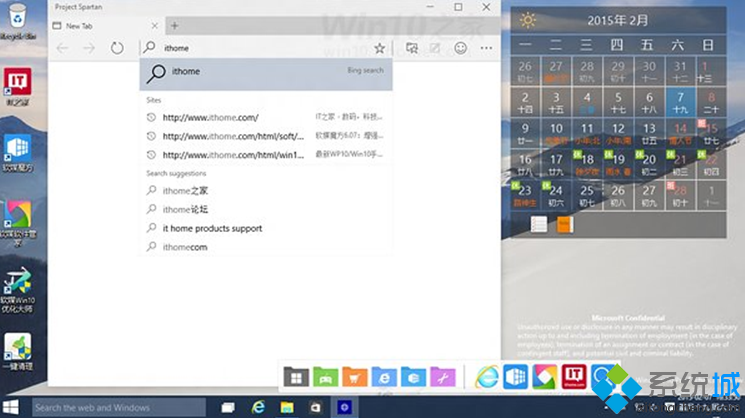Open the purple tools folder in dock

point(443,377)
